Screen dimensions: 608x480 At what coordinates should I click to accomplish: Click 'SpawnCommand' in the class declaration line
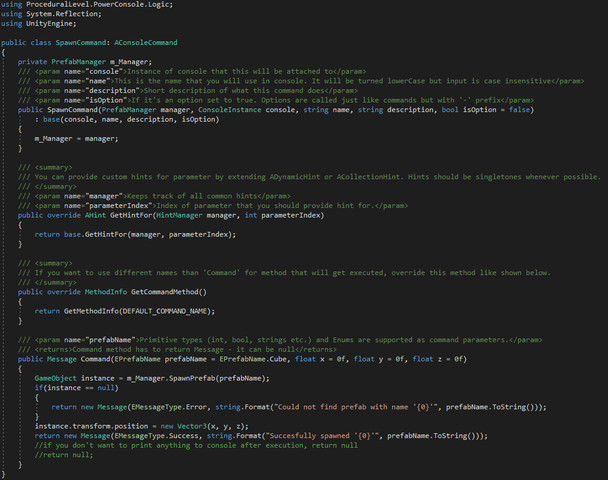click(80, 43)
